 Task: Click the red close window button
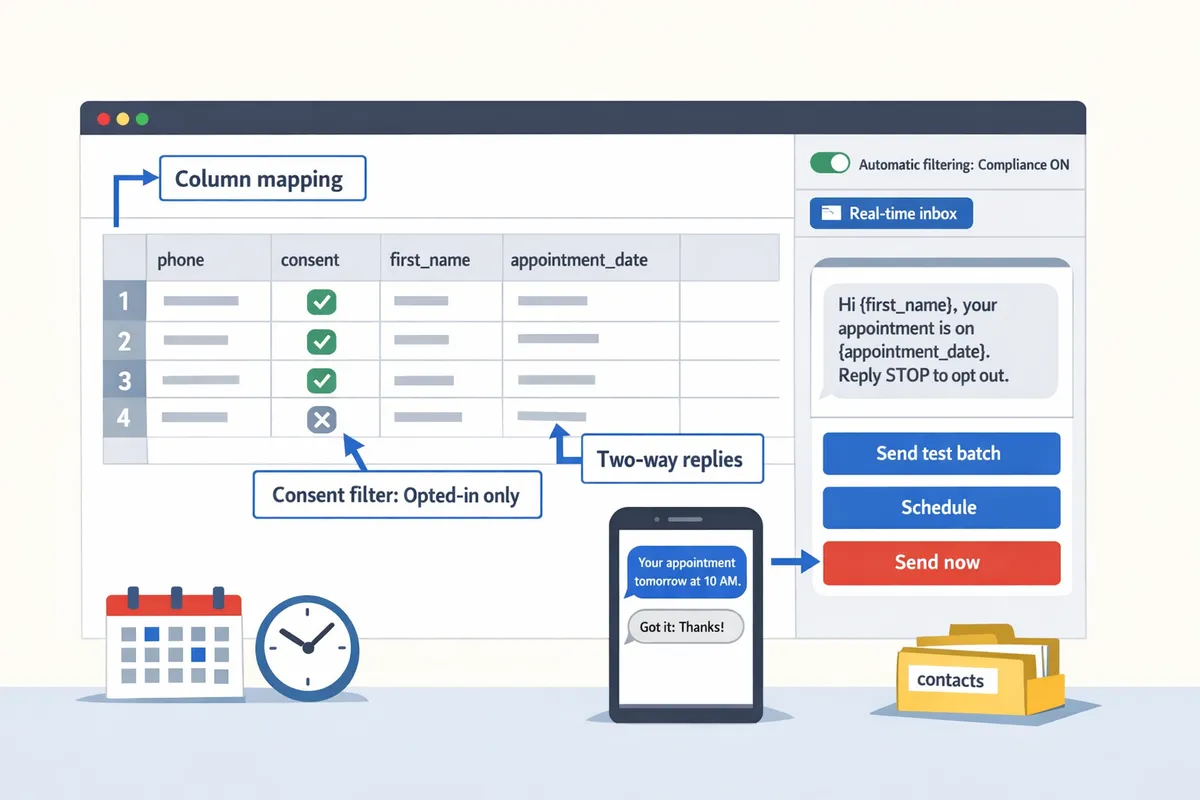[103, 119]
